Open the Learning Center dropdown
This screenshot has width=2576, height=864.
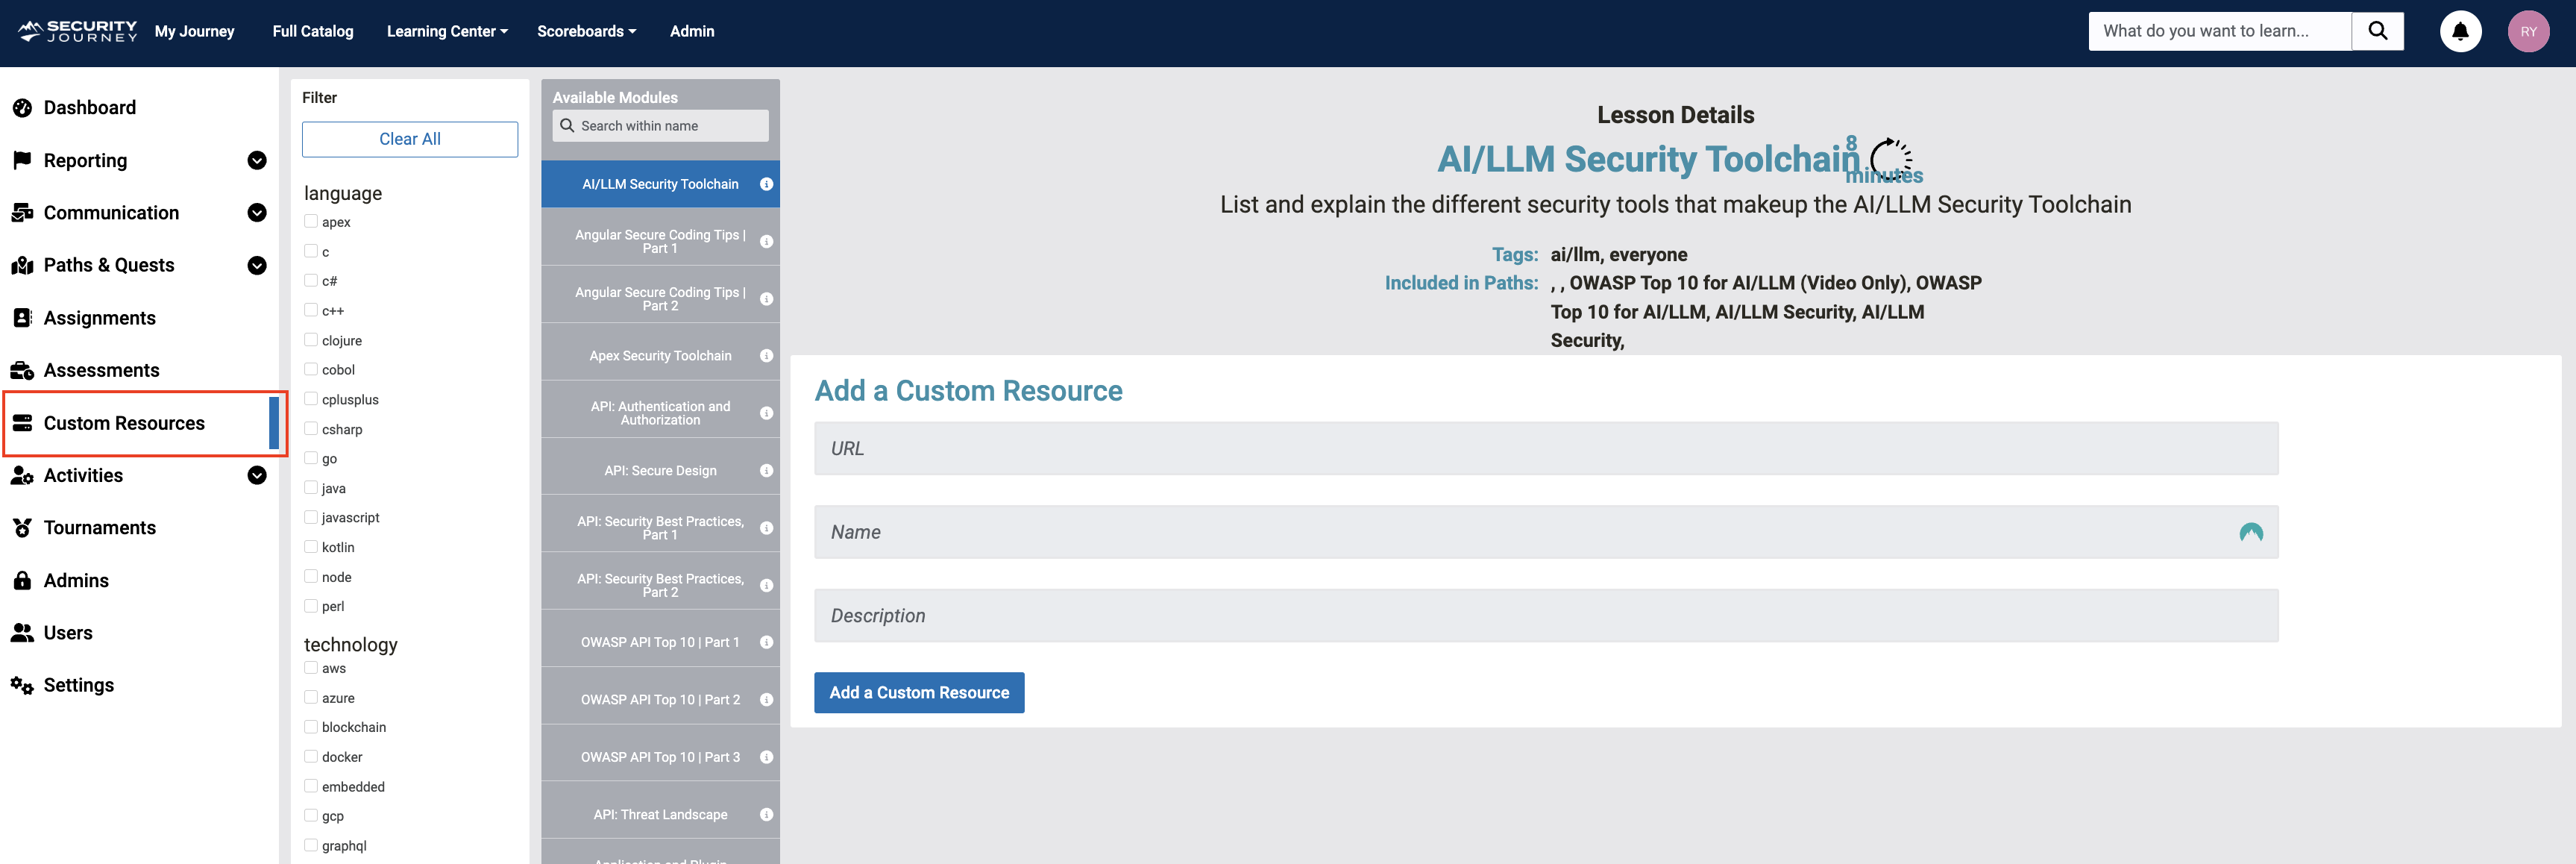click(447, 31)
